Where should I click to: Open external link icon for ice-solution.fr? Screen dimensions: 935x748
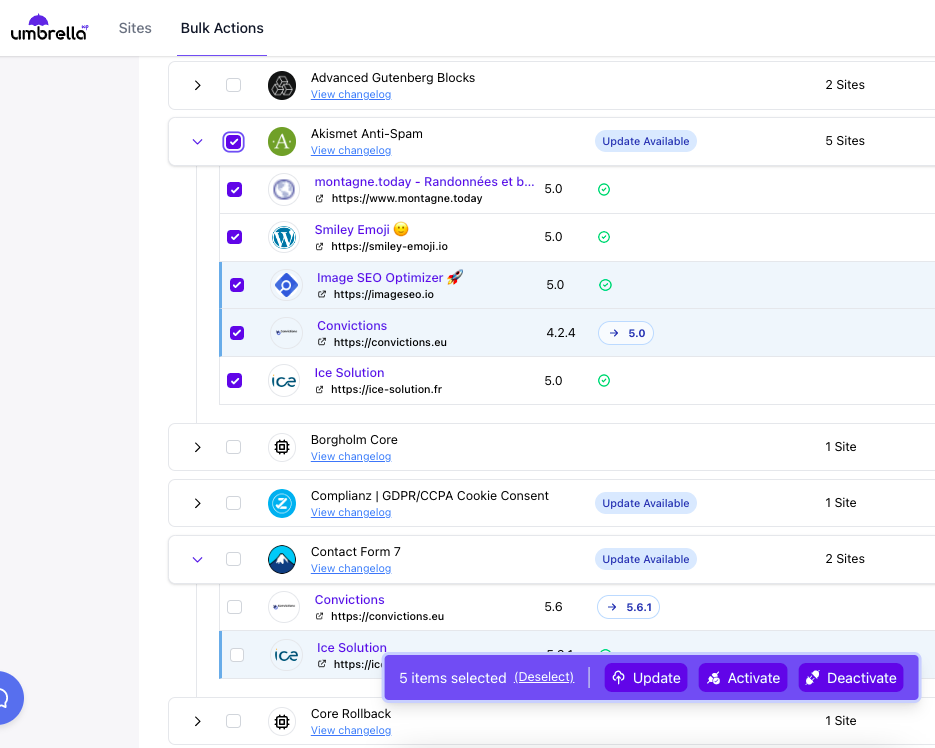(320, 390)
